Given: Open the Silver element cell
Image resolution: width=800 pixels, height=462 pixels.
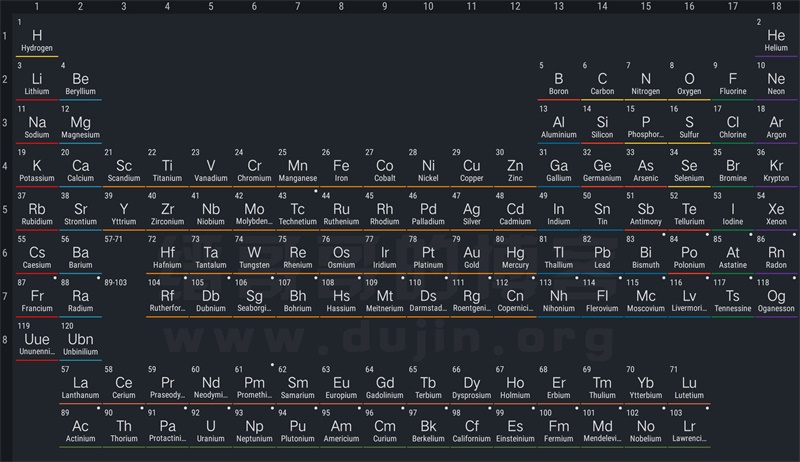Looking at the screenshot, I should 471,210.
